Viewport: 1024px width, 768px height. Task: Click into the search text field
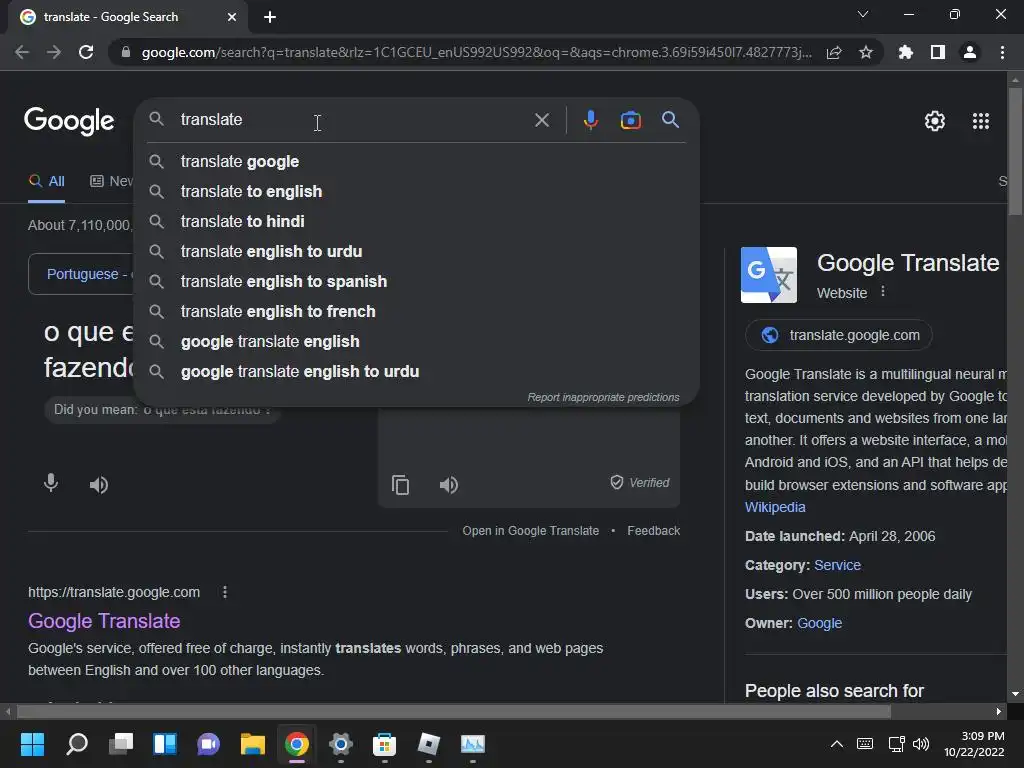[x=353, y=120]
